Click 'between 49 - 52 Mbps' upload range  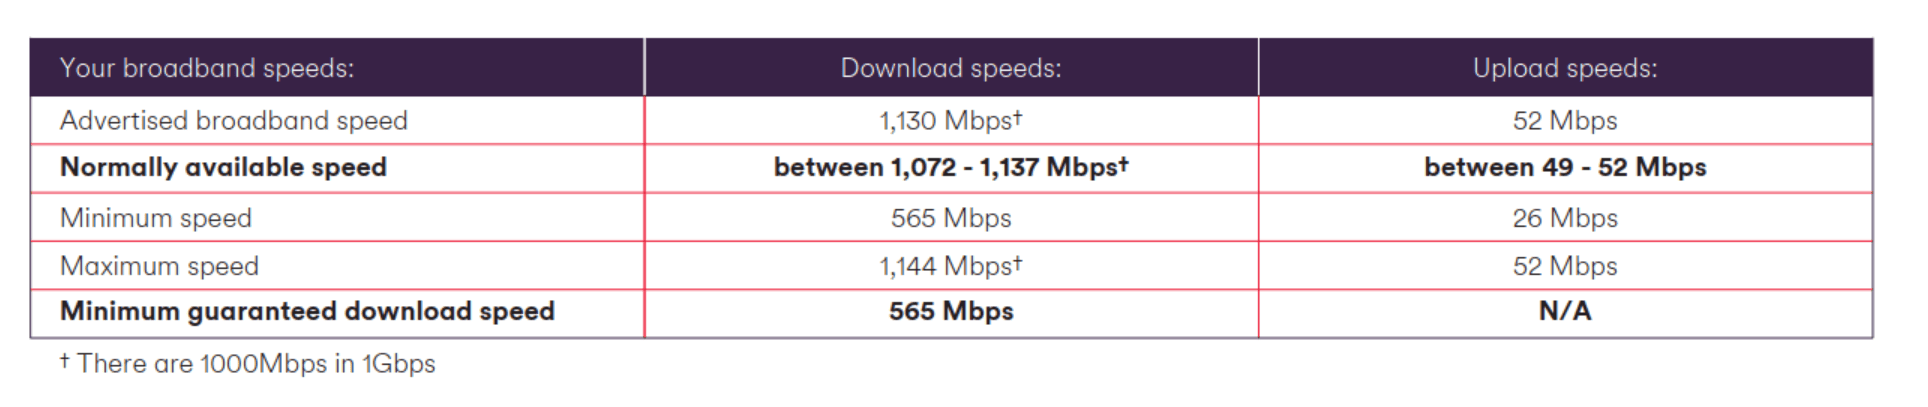pyautogui.click(x=1564, y=167)
